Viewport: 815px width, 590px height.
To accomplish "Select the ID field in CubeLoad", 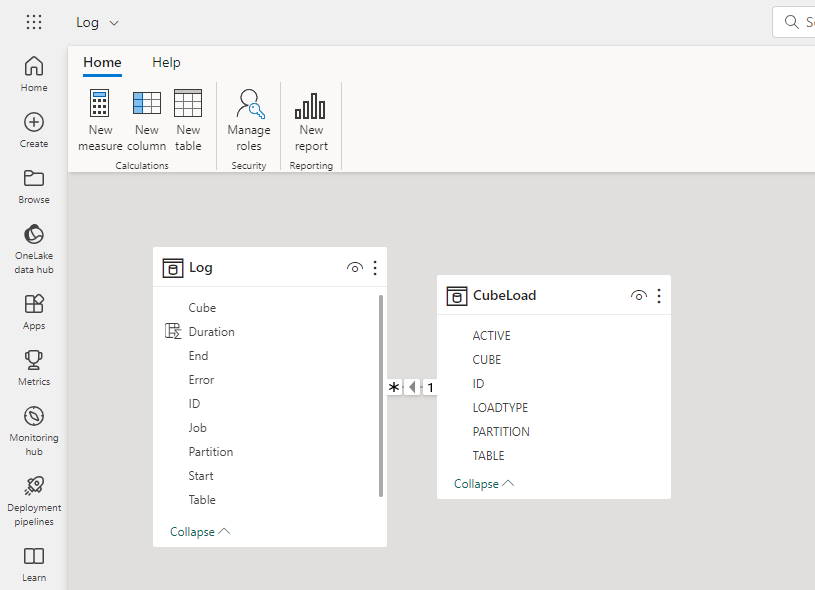I will pos(478,384).
